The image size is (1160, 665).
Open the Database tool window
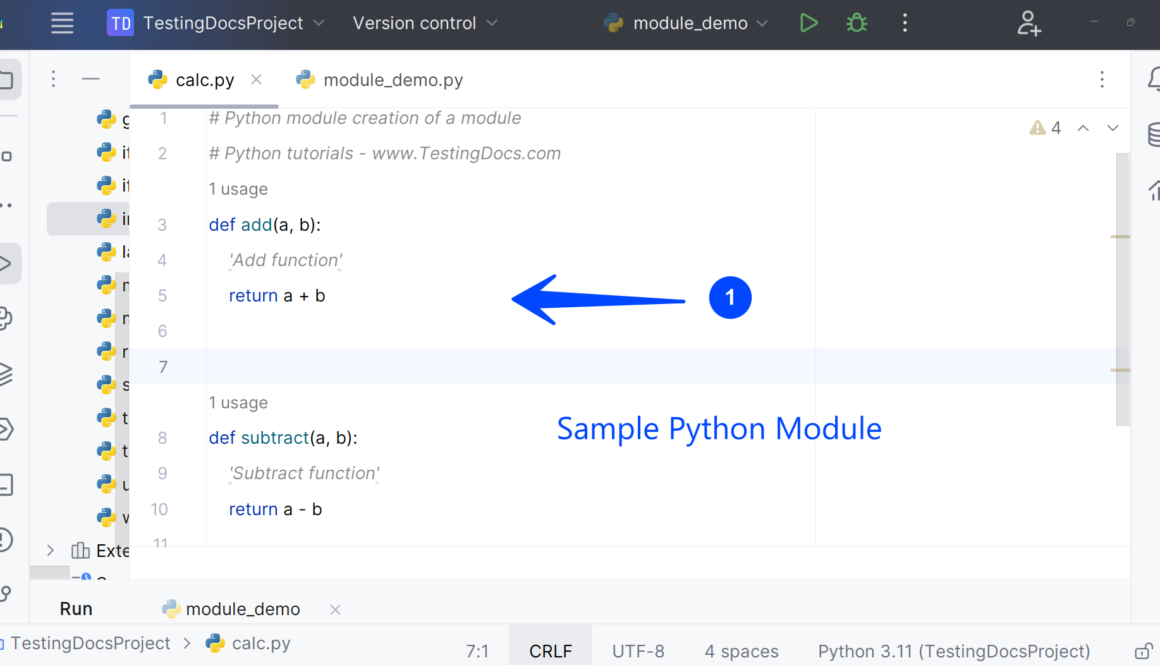1153,134
